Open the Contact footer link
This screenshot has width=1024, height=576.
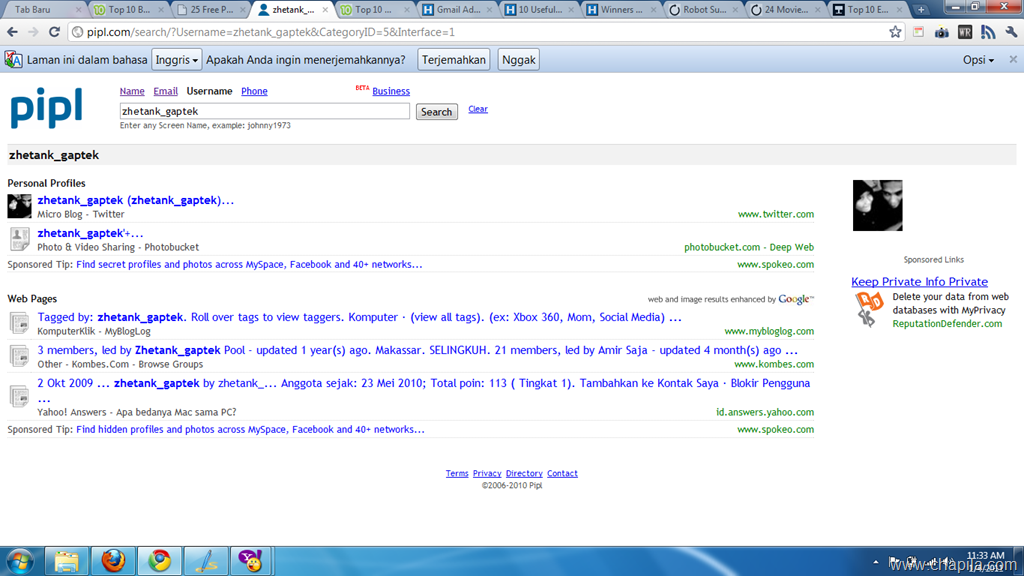point(562,473)
